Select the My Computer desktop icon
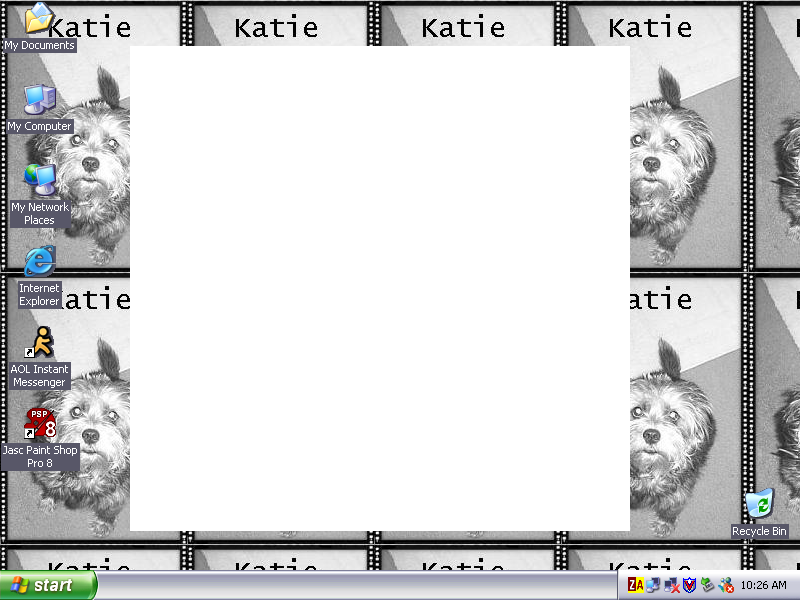Image resolution: width=800 pixels, height=600 pixels. (x=40, y=100)
